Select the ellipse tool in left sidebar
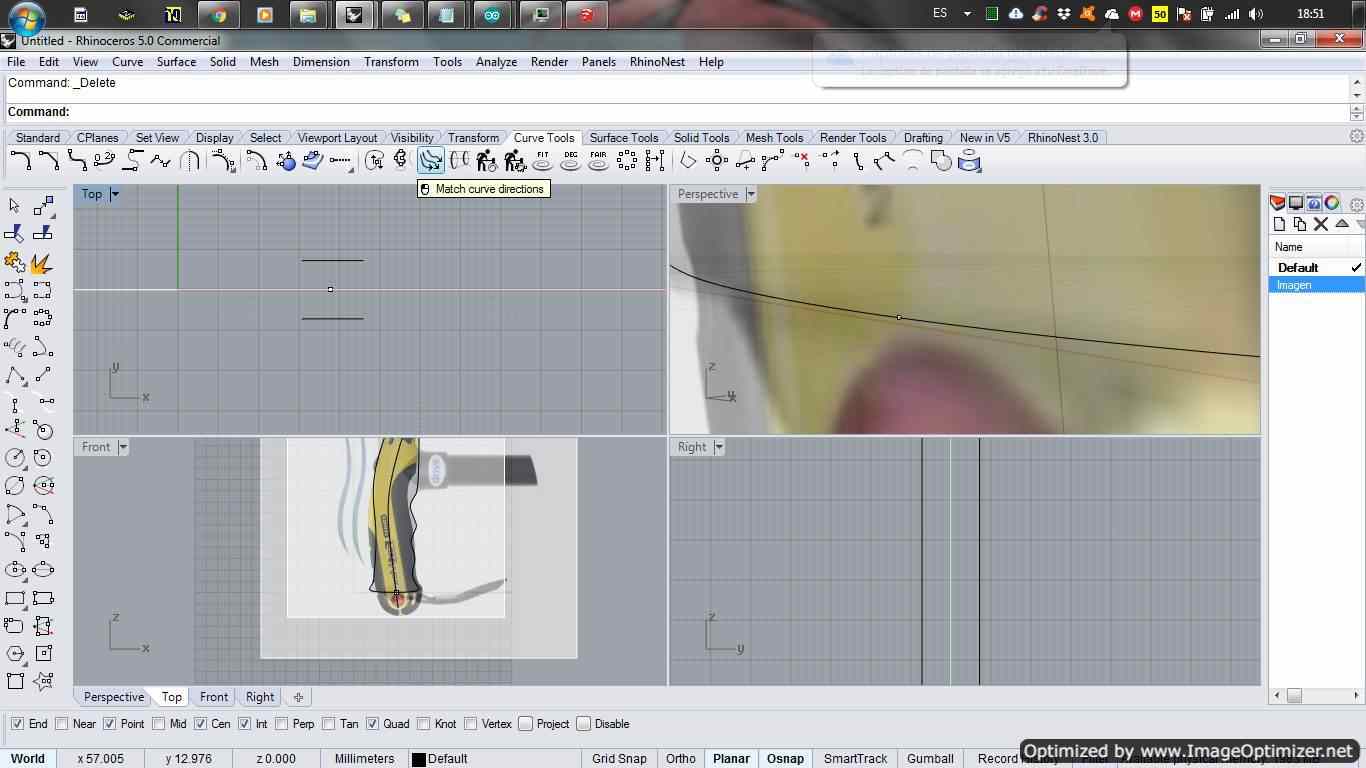The height and width of the screenshot is (768, 1366). coord(14,570)
